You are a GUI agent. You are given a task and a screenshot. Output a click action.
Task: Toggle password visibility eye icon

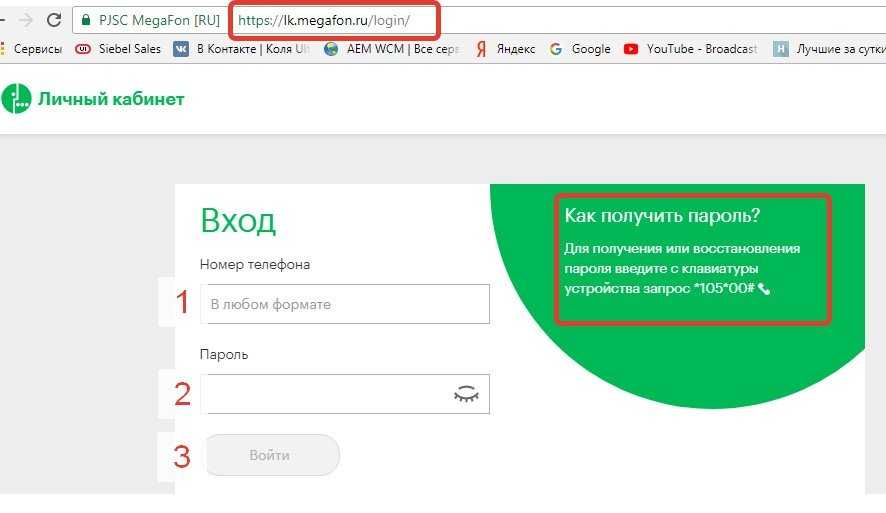click(466, 394)
